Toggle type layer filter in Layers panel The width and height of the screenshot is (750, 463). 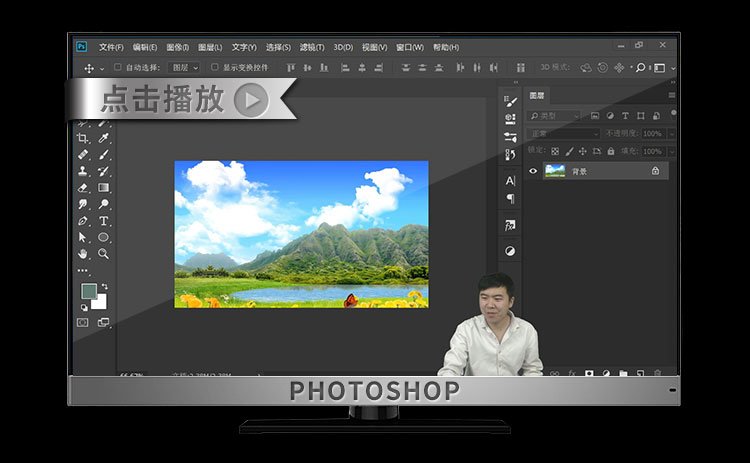click(x=625, y=116)
